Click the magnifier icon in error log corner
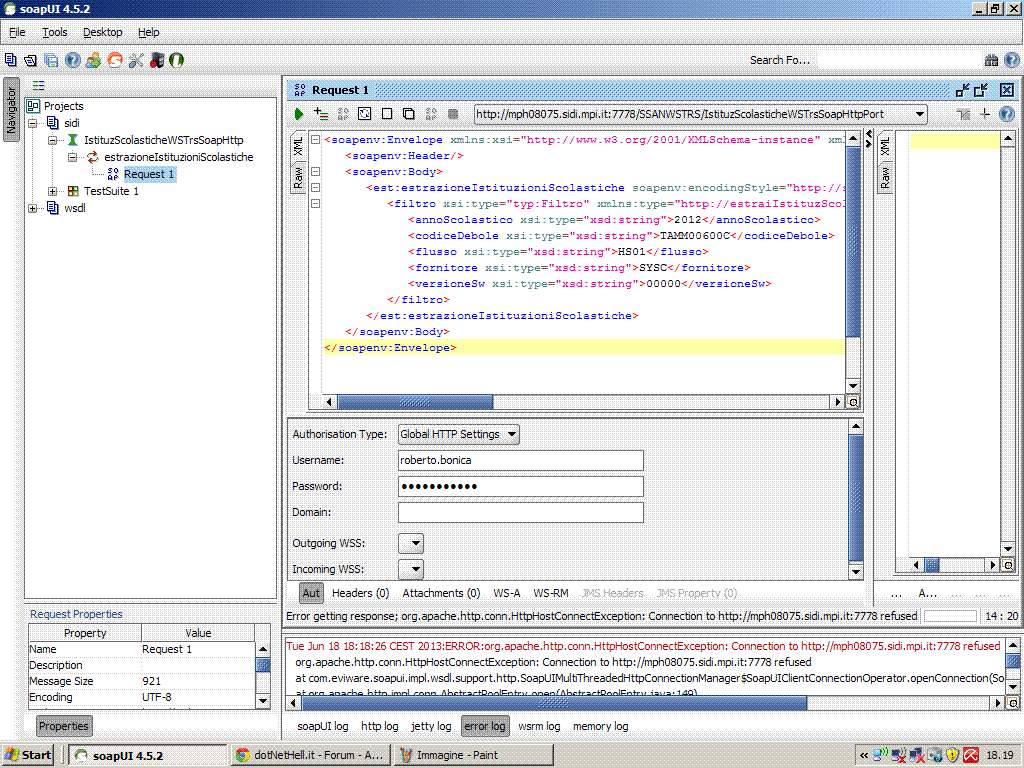This screenshot has width=1024, height=768. [1013, 703]
